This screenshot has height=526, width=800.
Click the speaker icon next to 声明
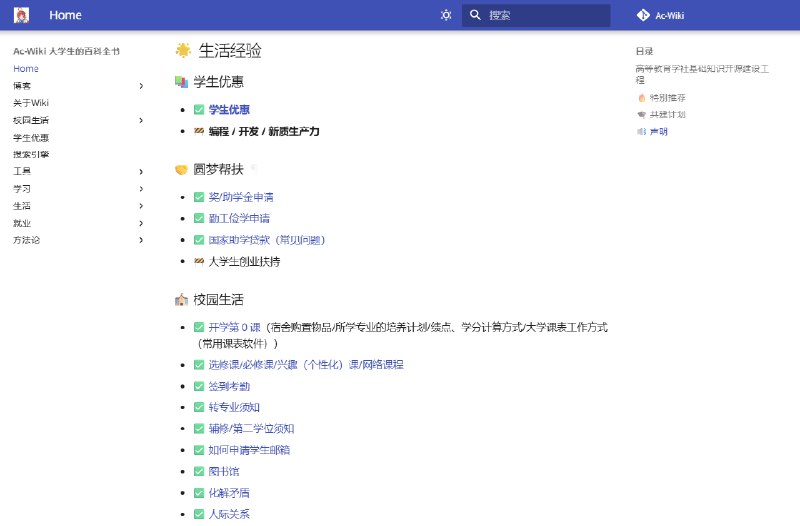(x=641, y=131)
